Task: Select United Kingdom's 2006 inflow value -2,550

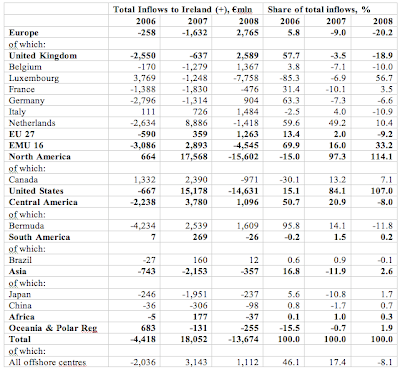Action: click(x=143, y=55)
